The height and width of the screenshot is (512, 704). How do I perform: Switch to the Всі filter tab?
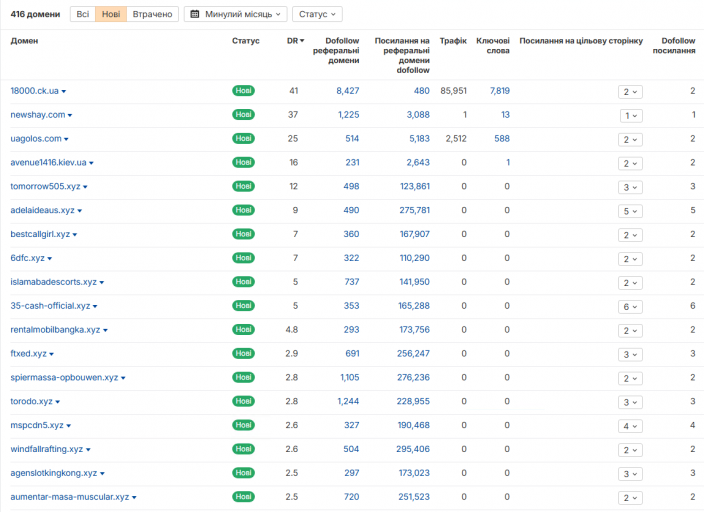tap(83, 14)
